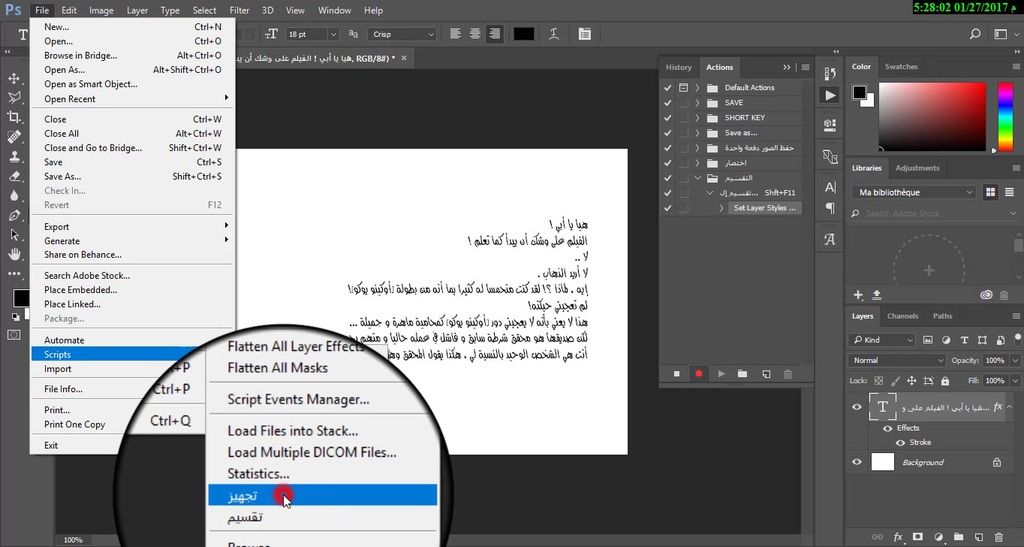
Task: Uncheck the Default Actions set checkmark
Action: [667, 87]
